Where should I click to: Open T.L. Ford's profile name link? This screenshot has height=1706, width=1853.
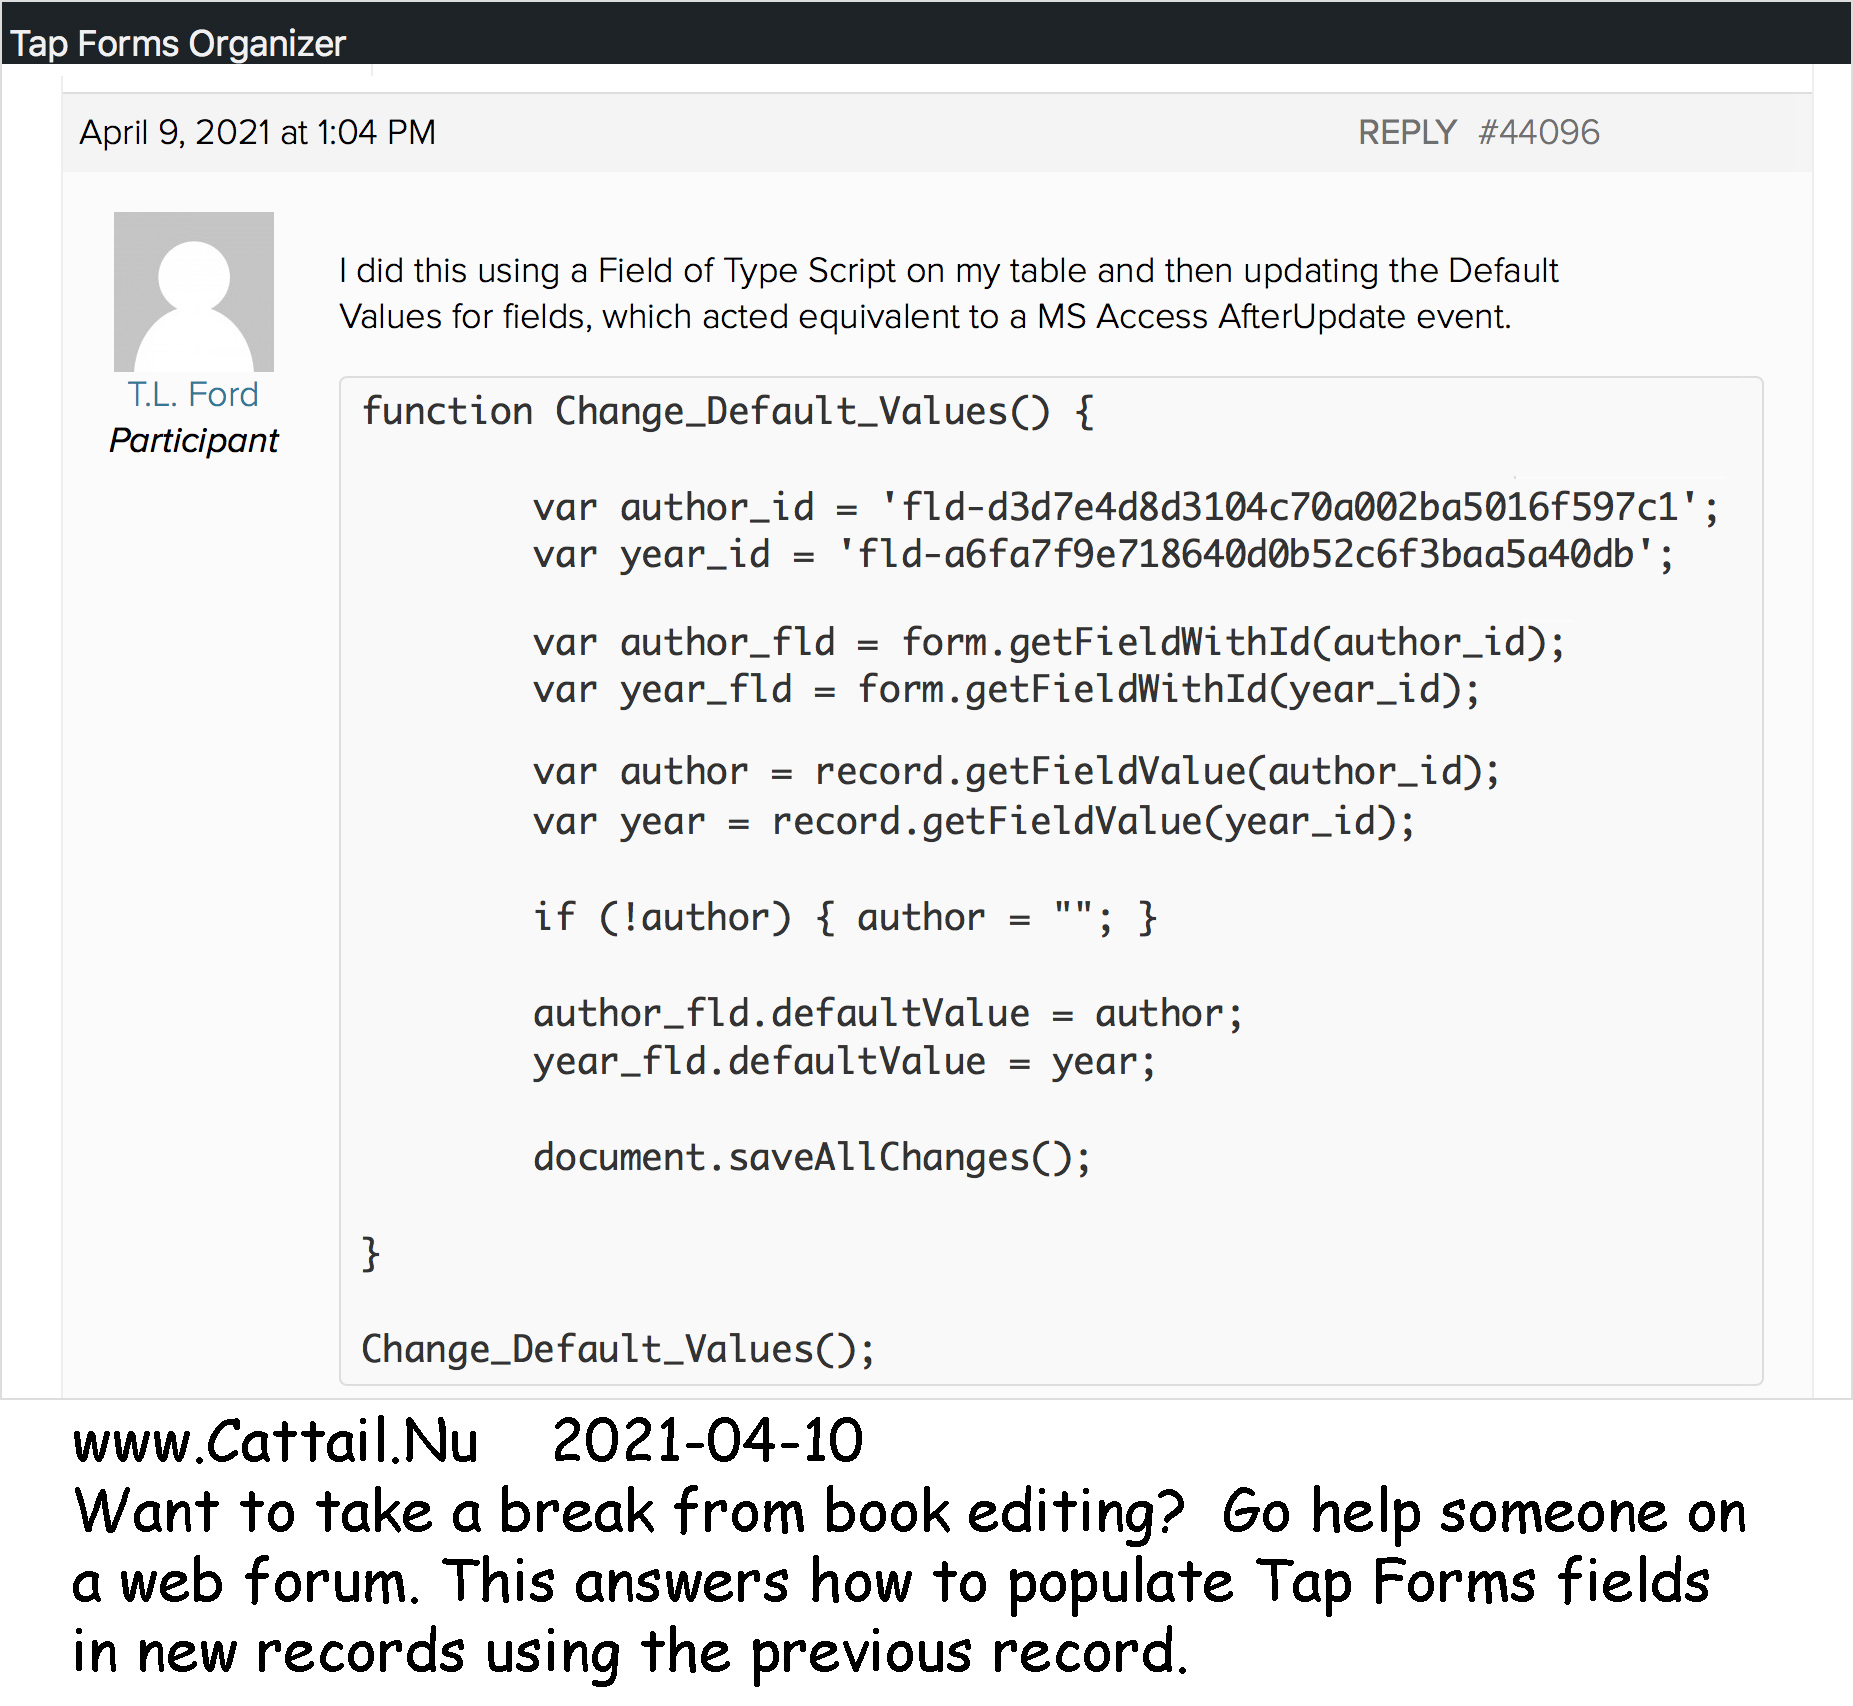click(x=193, y=394)
